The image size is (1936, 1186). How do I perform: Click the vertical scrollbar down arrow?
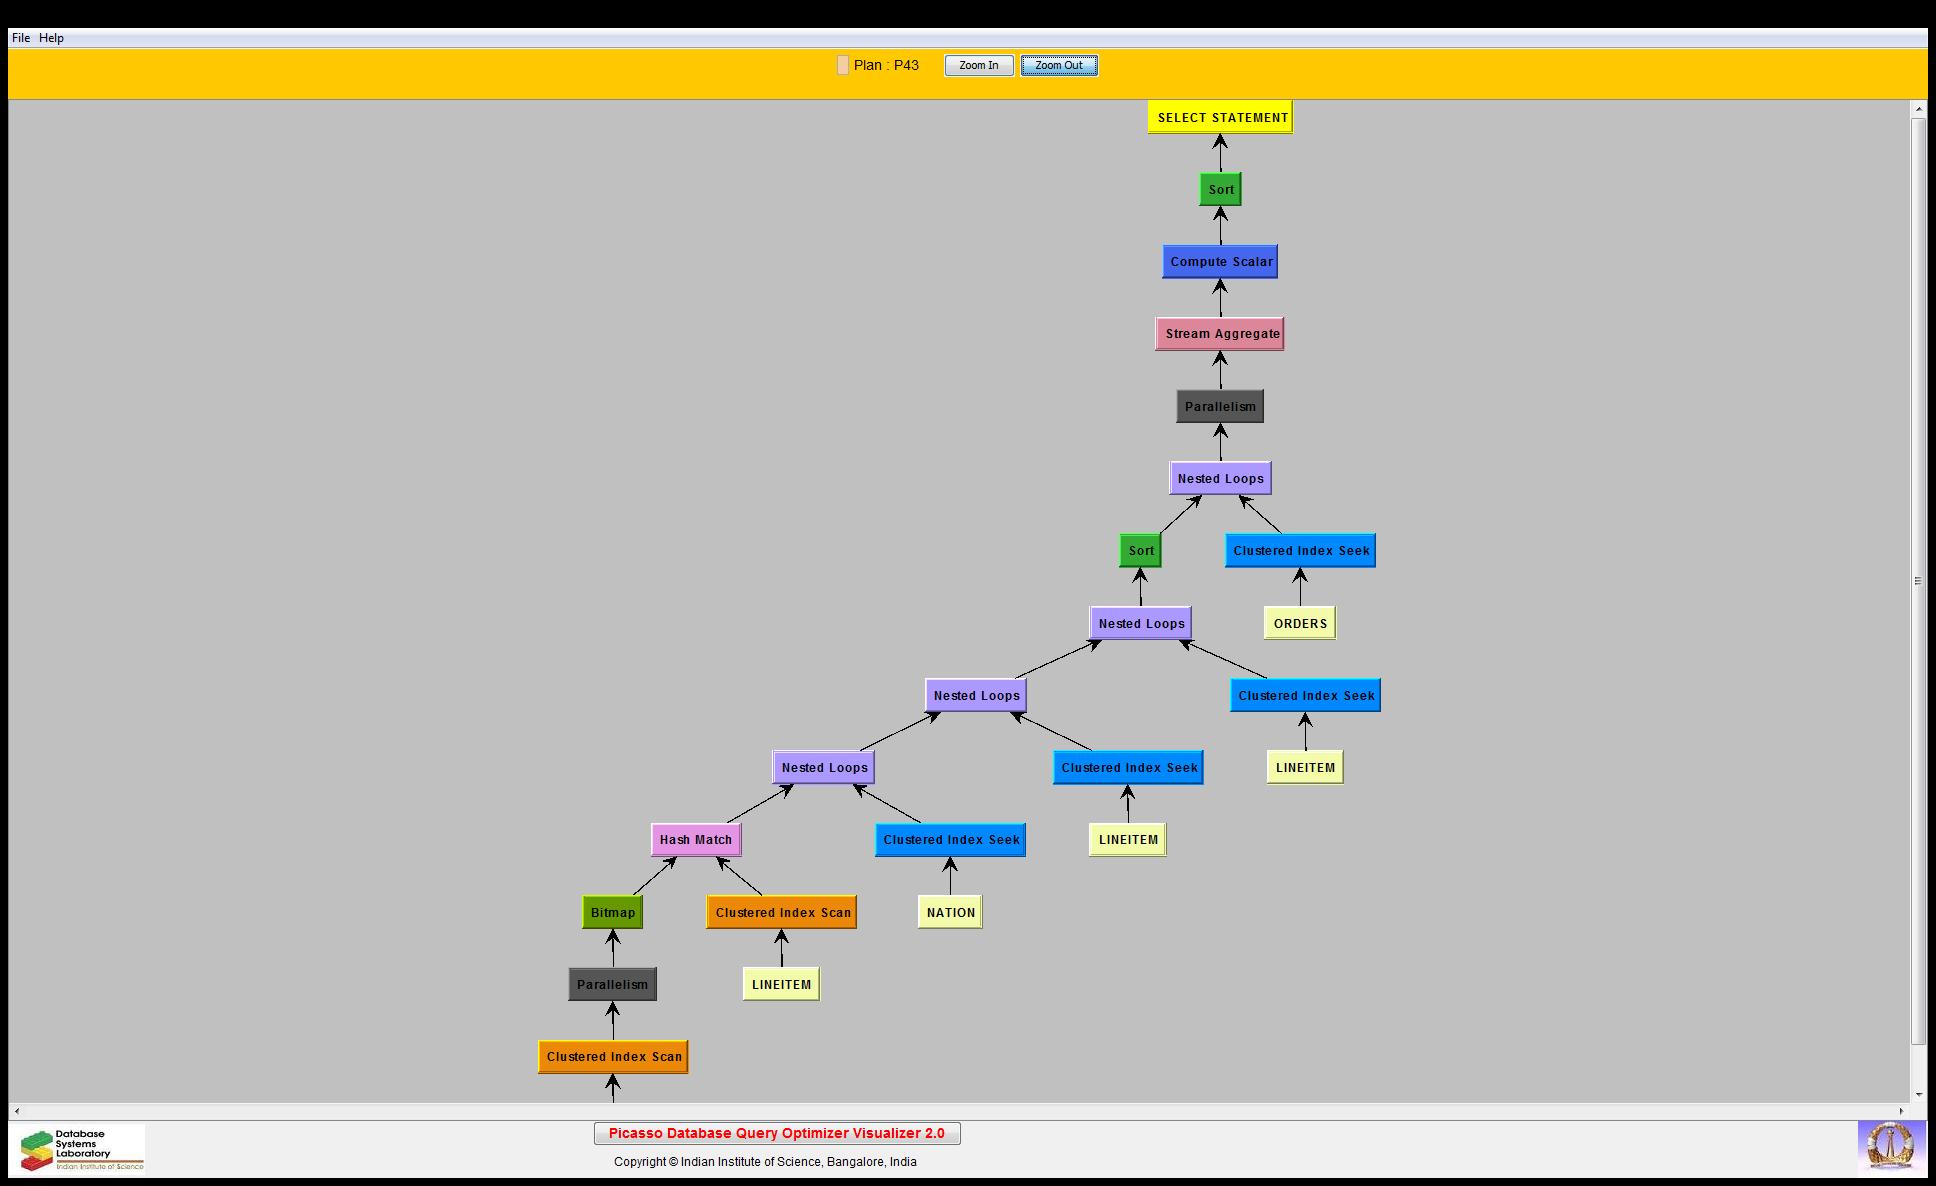pyautogui.click(x=1918, y=1095)
